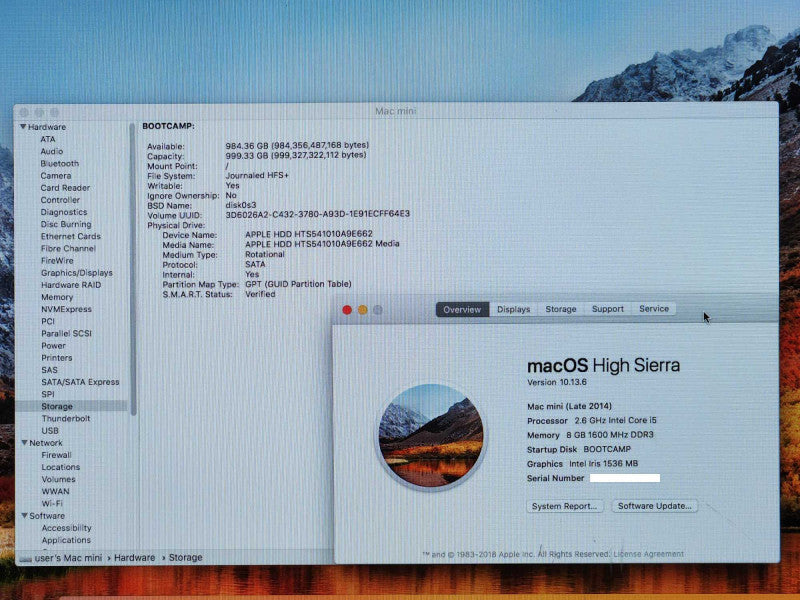Screen dimensions: 800x600
Task: Click the Journaled HFS+ file system value
Action: pyautogui.click(x=257, y=175)
